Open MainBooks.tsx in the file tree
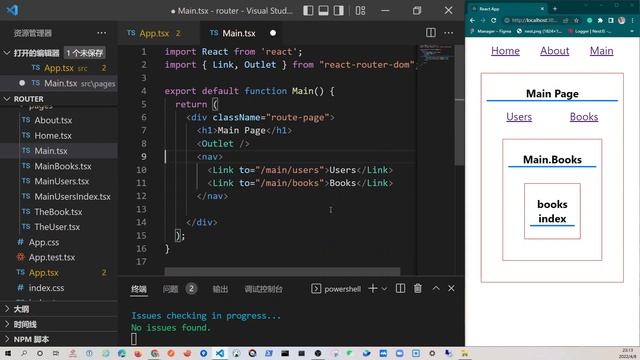Screen dimensions: 640x360 pyautogui.click(x=62, y=166)
